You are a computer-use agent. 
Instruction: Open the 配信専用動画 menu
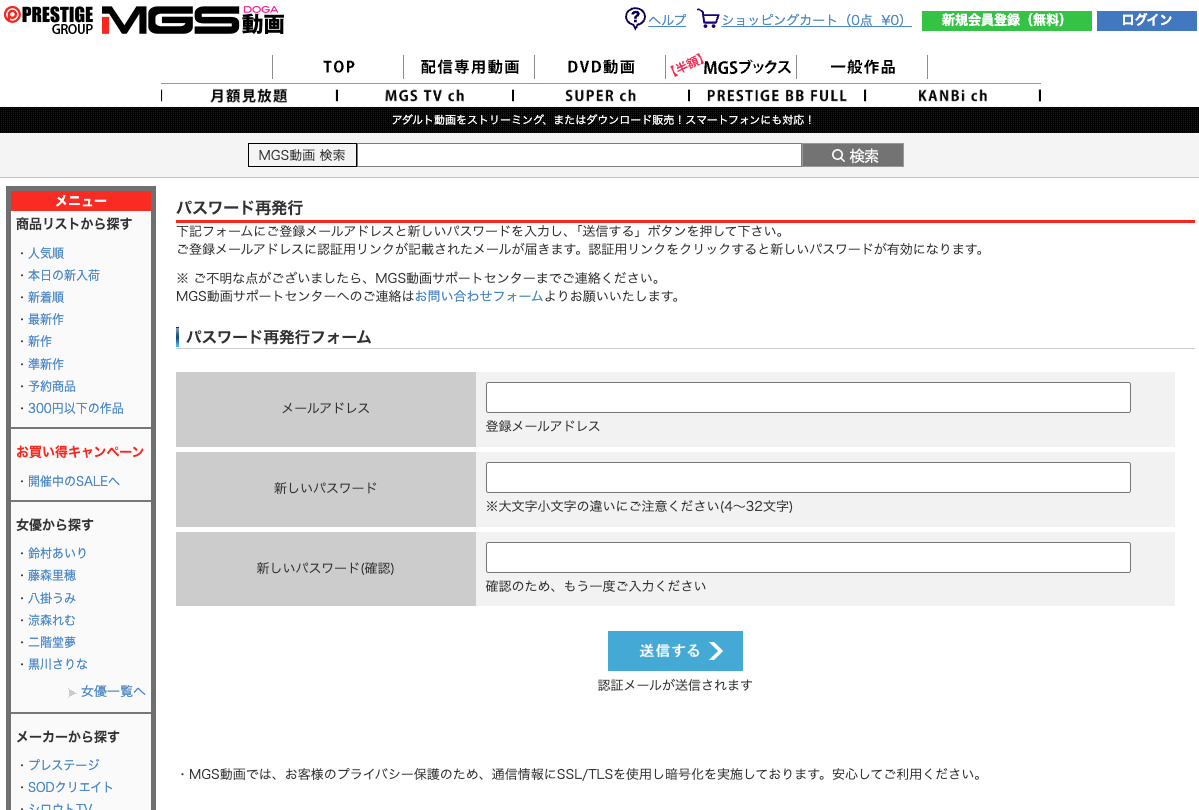(470, 67)
